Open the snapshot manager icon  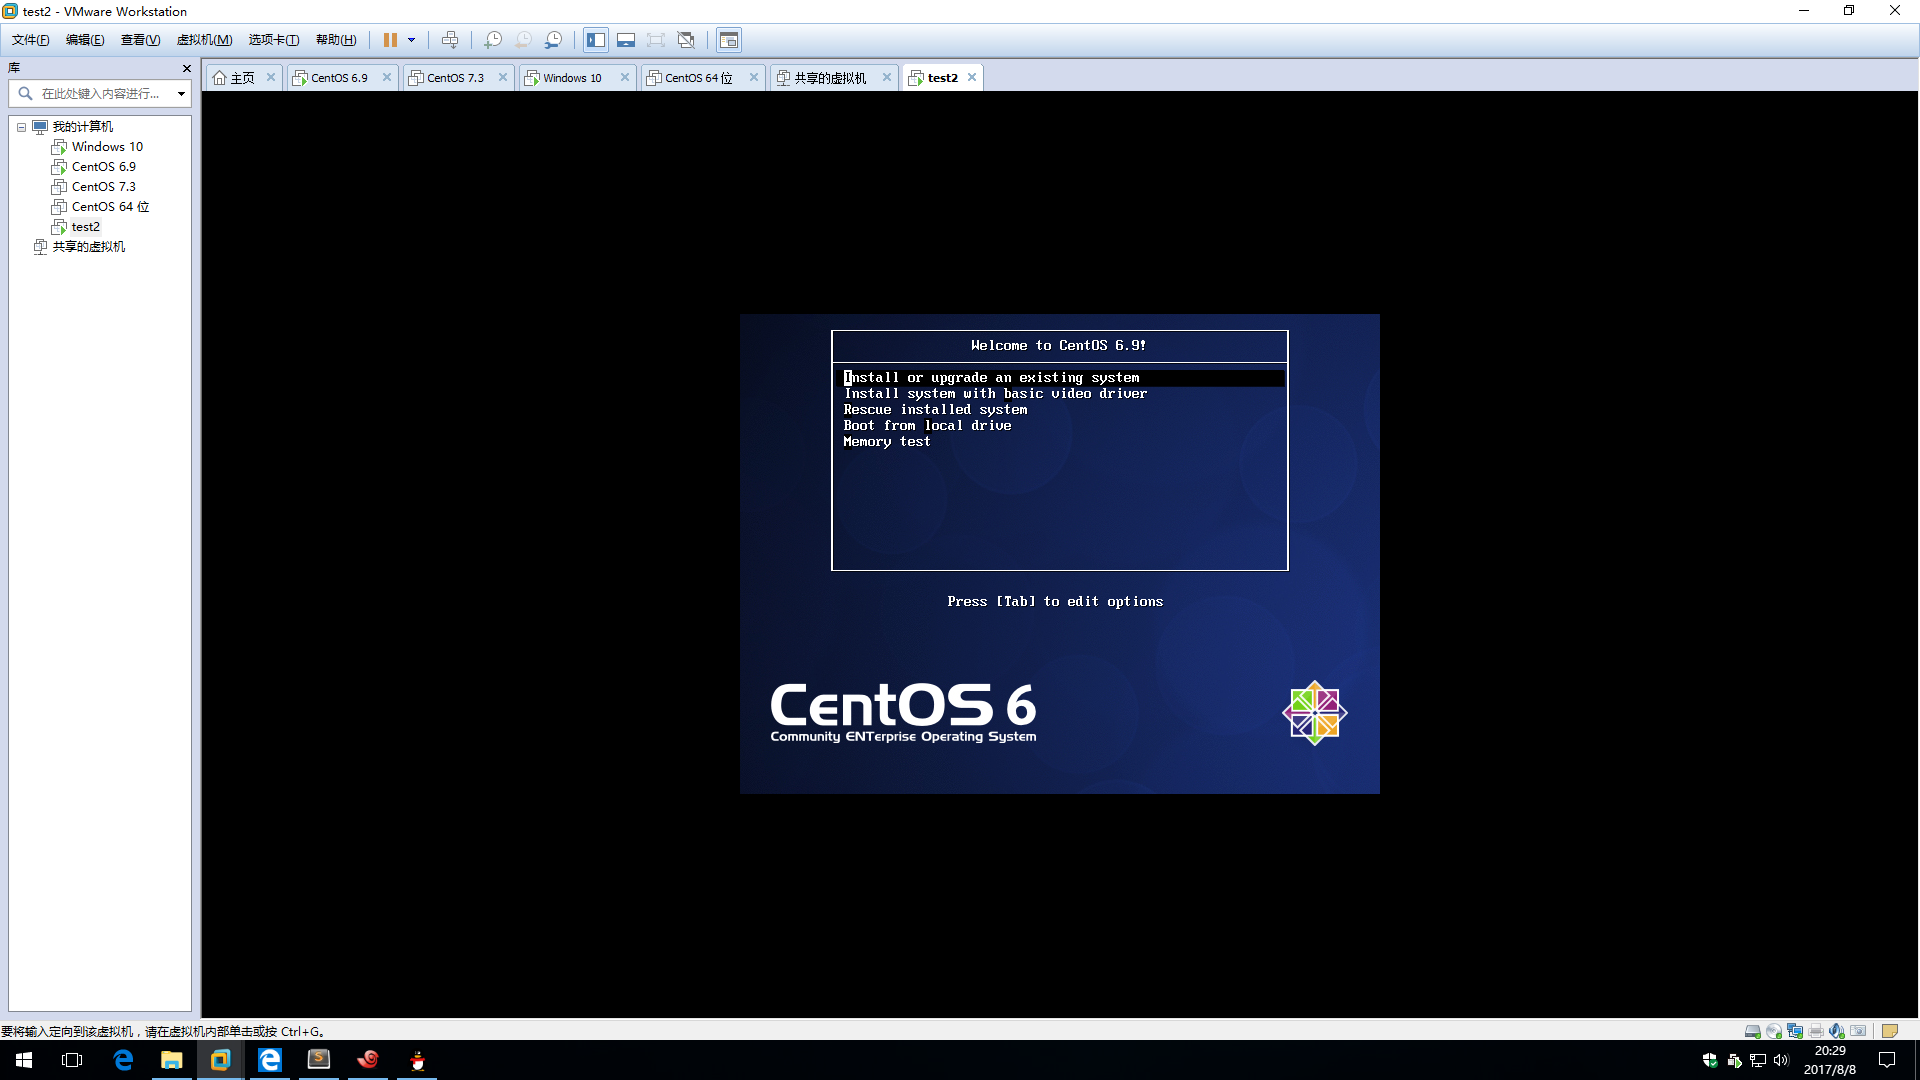pyautogui.click(x=553, y=40)
